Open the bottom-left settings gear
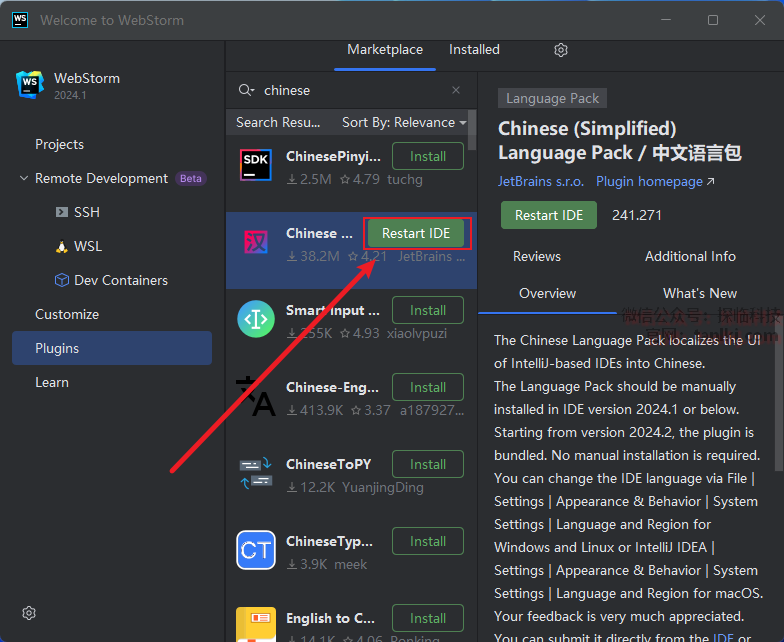The image size is (784, 642). [29, 613]
